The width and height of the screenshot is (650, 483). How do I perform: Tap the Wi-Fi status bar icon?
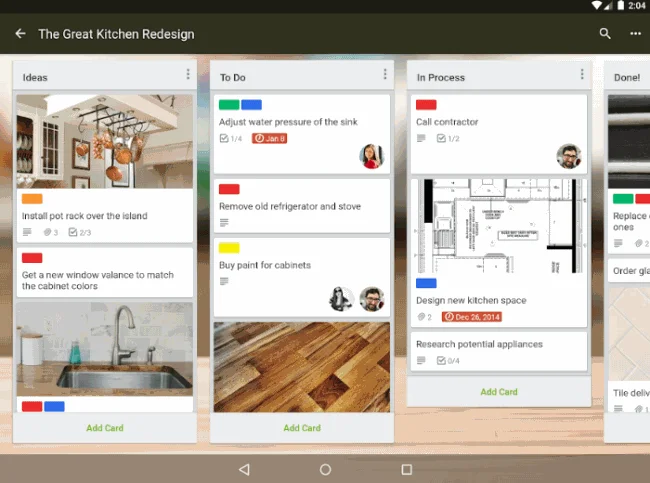597,5
